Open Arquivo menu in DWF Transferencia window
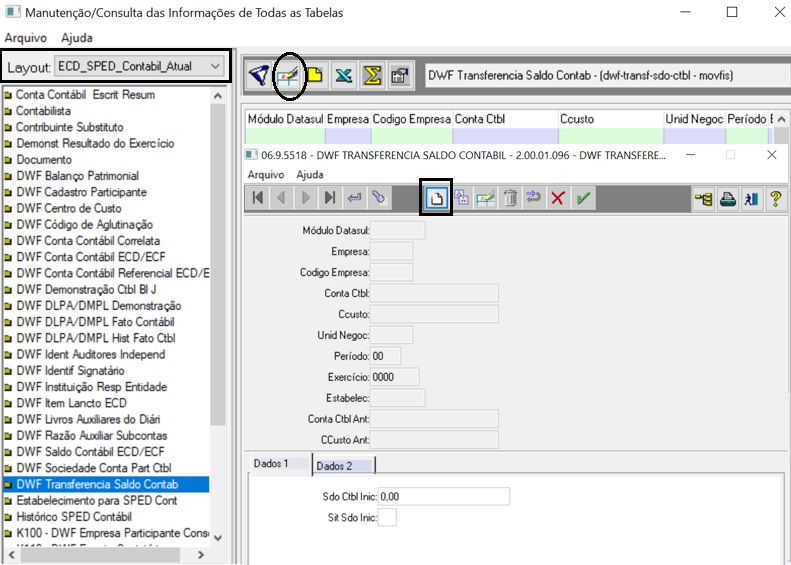The width and height of the screenshot is (791, 565). (266, 175)
